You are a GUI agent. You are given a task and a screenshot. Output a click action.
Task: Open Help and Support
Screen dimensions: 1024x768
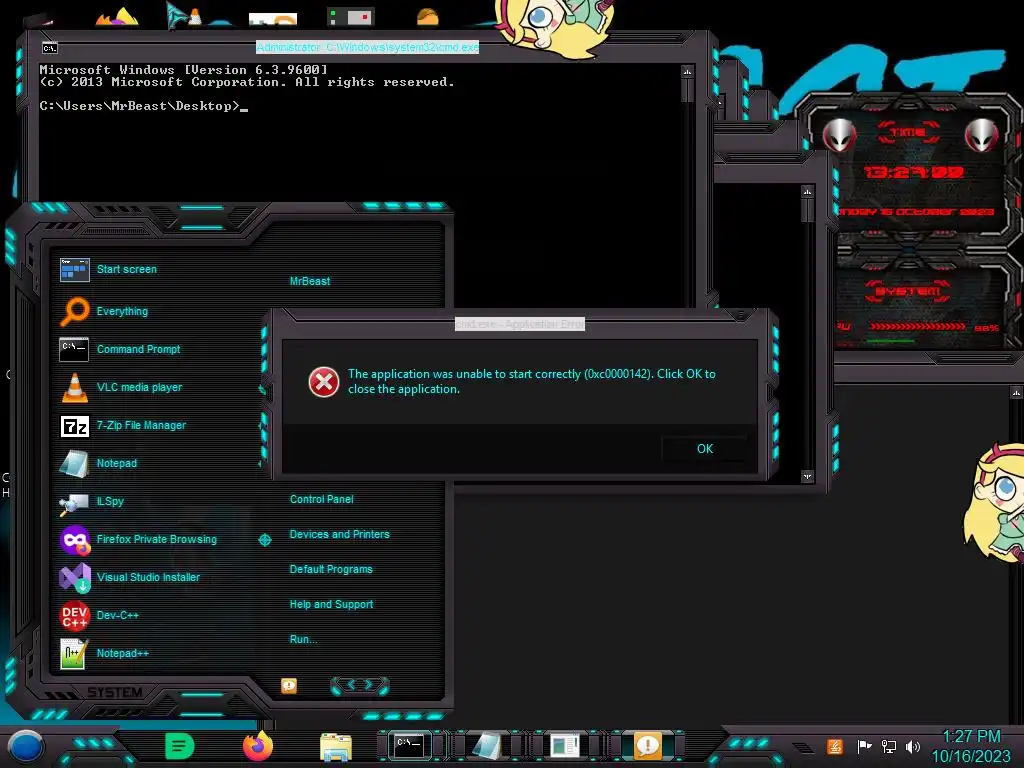[331, 605]
